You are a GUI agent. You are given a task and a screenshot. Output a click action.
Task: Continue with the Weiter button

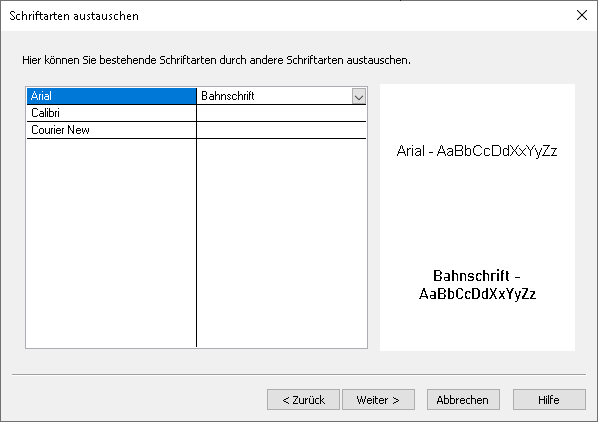click(378, 400)
